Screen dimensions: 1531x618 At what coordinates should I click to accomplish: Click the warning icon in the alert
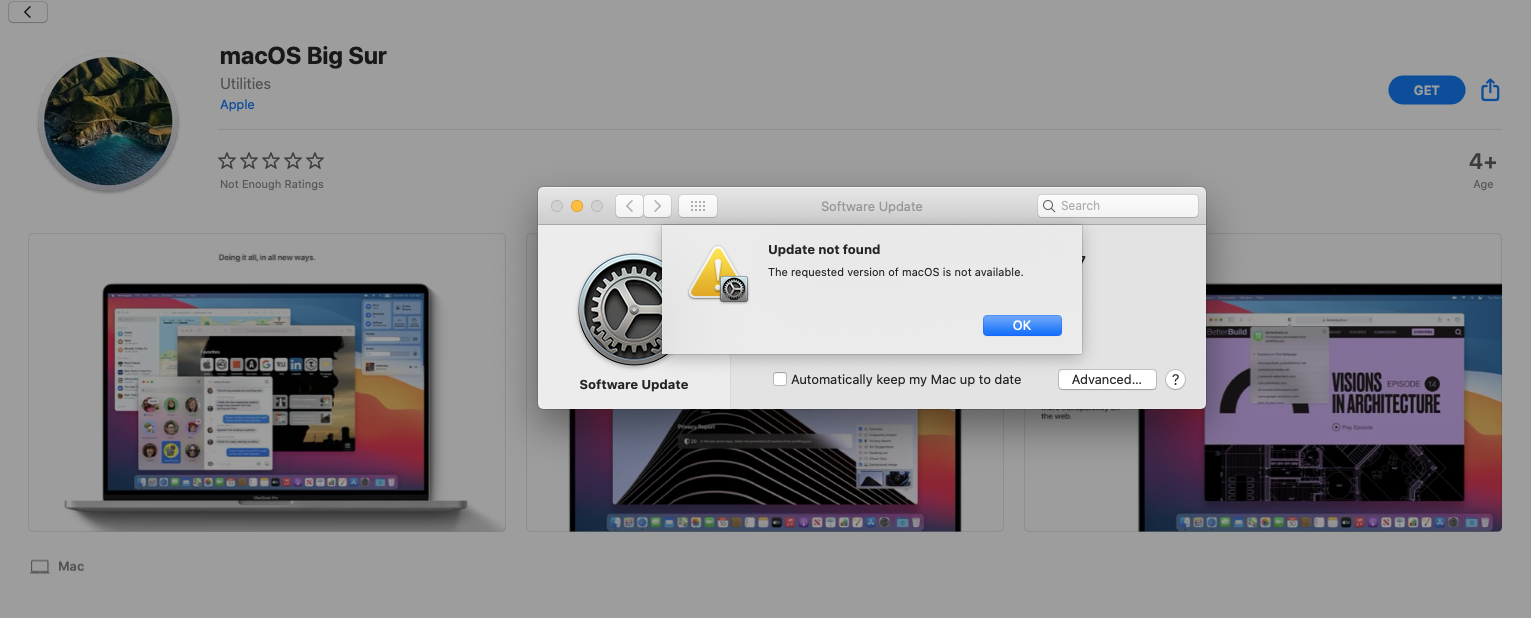click(x=718, y=274)
